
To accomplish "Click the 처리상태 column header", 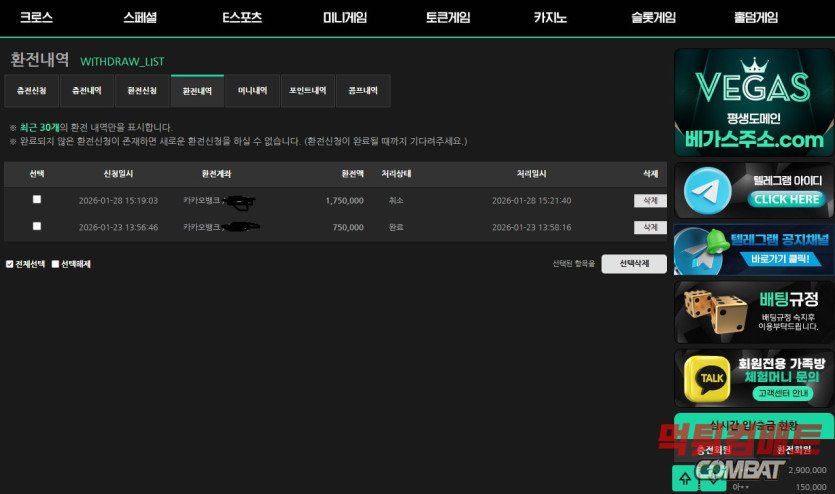I will tap(396, 174).
